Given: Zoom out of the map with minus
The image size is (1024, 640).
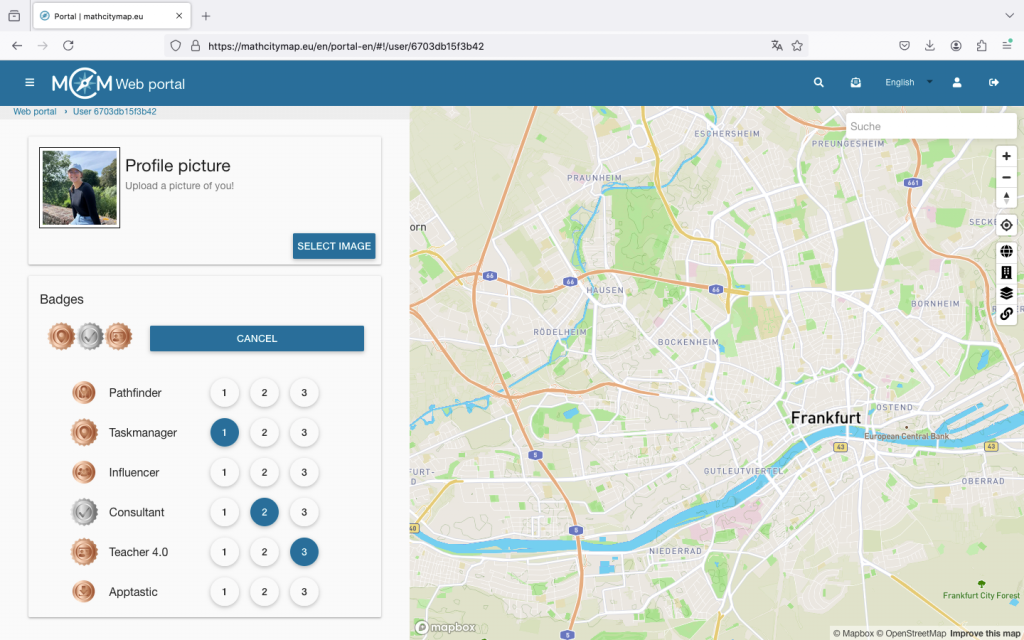Looking at the screenshot, I should (1006, 177).
